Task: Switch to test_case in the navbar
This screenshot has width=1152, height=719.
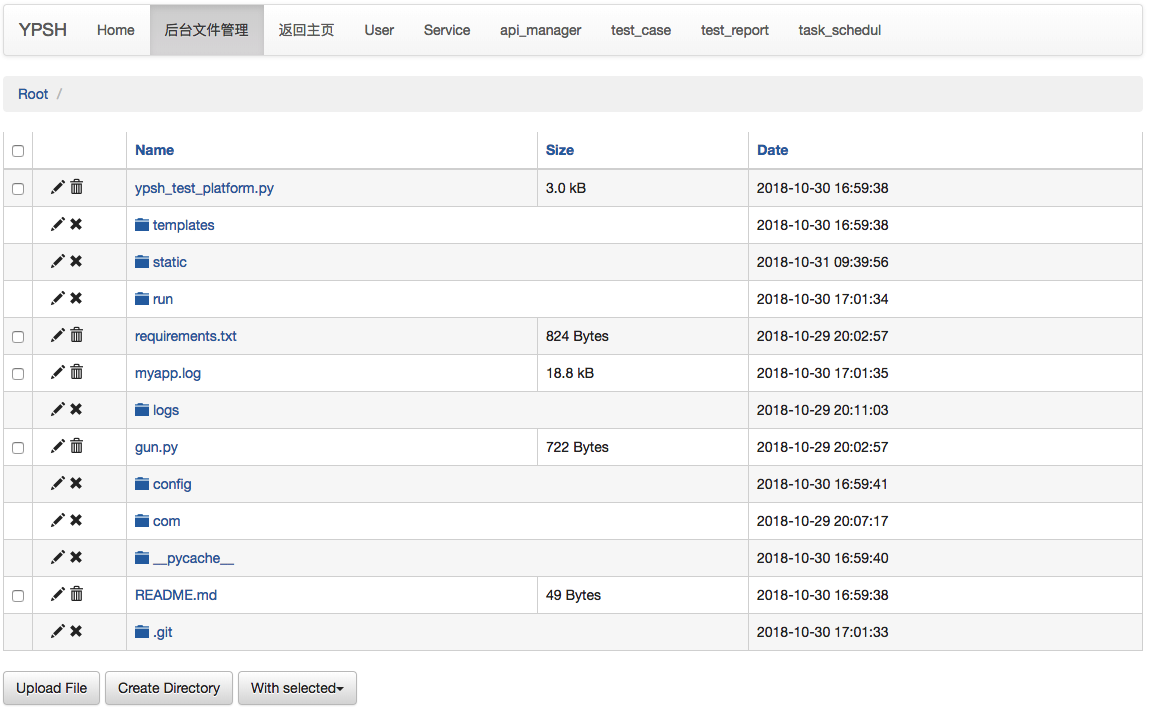Action: click(641, 30)
